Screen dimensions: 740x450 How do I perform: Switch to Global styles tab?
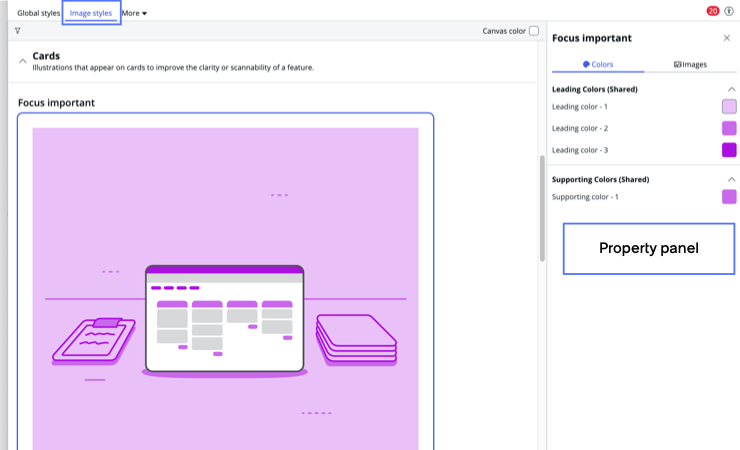pos(38,13)
